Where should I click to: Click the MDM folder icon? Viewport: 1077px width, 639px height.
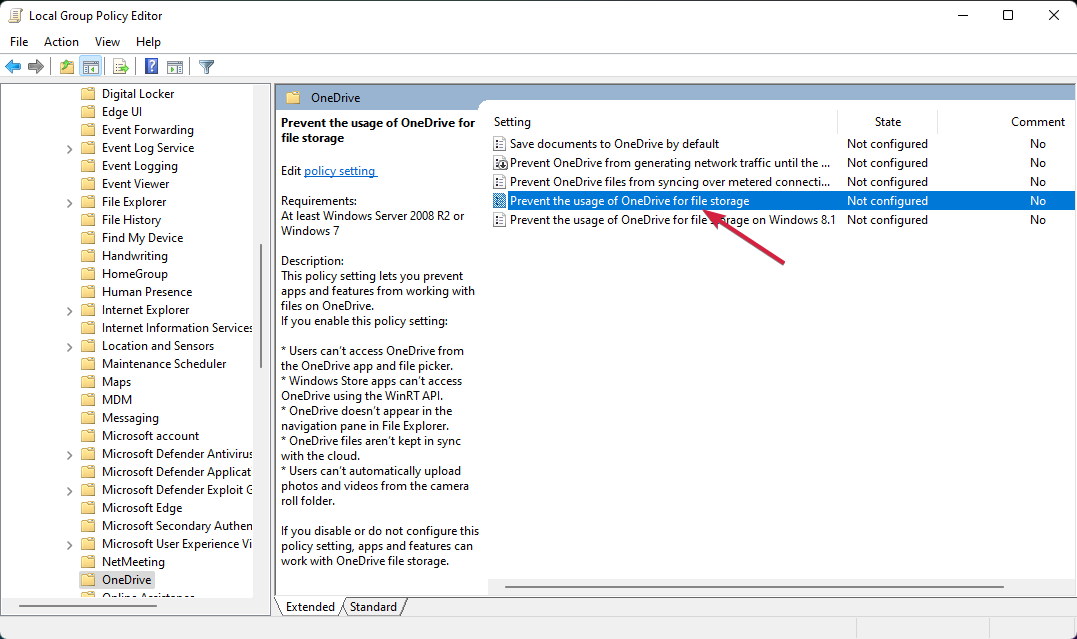point(88,399)
